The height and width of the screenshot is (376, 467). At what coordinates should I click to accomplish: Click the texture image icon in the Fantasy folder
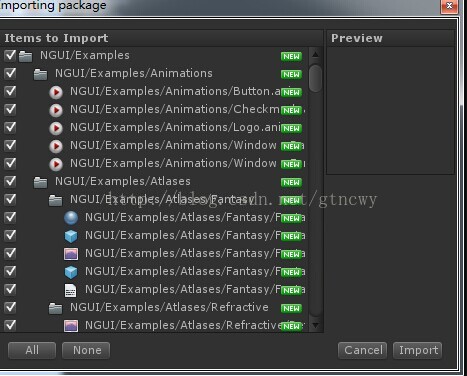(x=71, y=254)
